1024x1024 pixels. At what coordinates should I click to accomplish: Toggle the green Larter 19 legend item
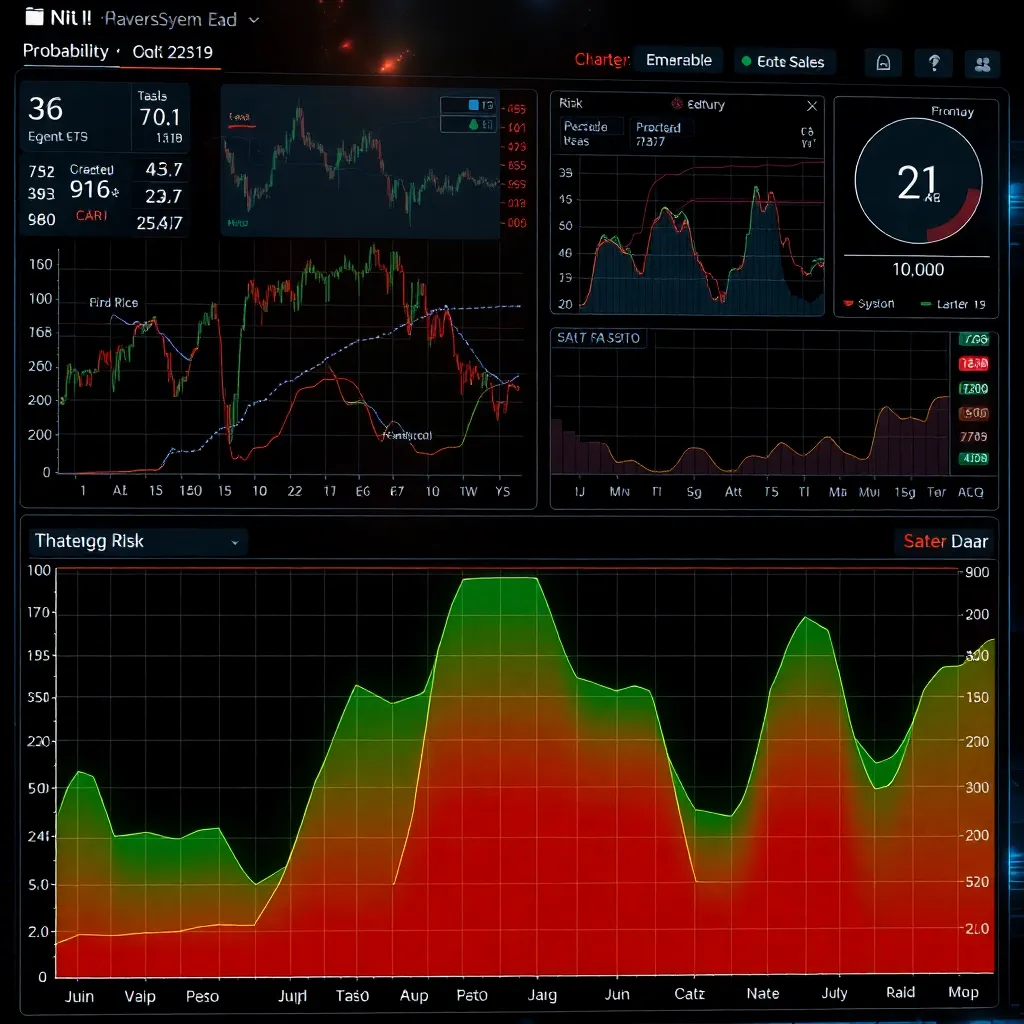[x=926, y=303]
